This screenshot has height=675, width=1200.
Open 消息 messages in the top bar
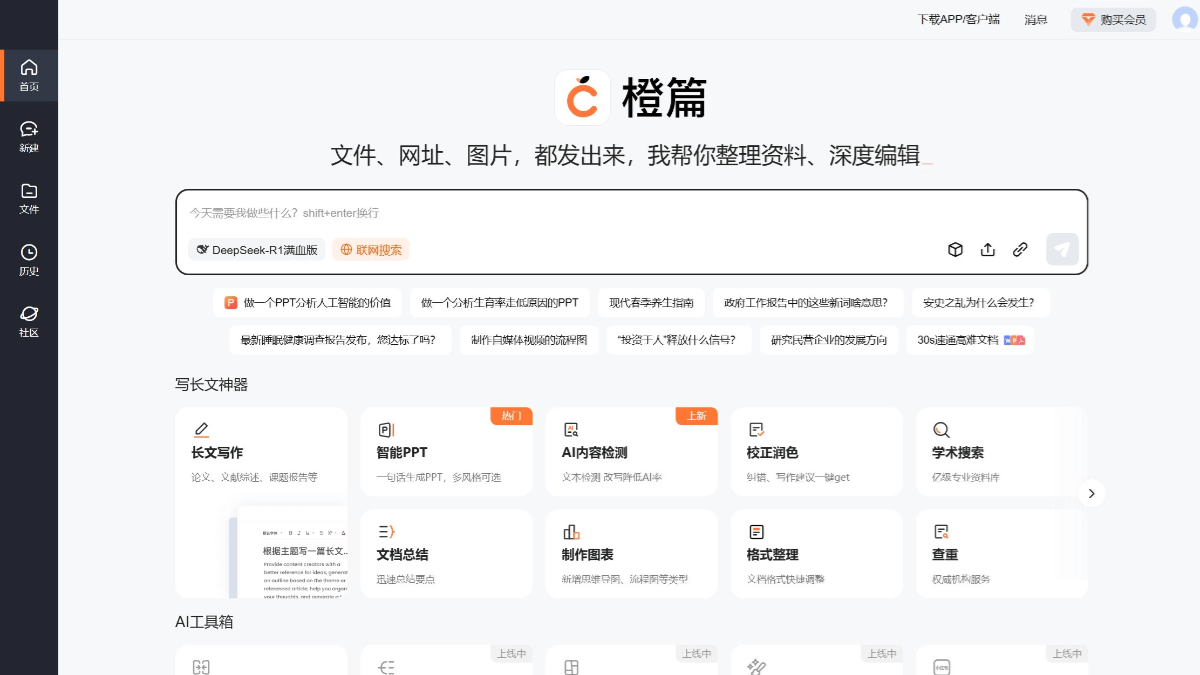coord(1036,19)
